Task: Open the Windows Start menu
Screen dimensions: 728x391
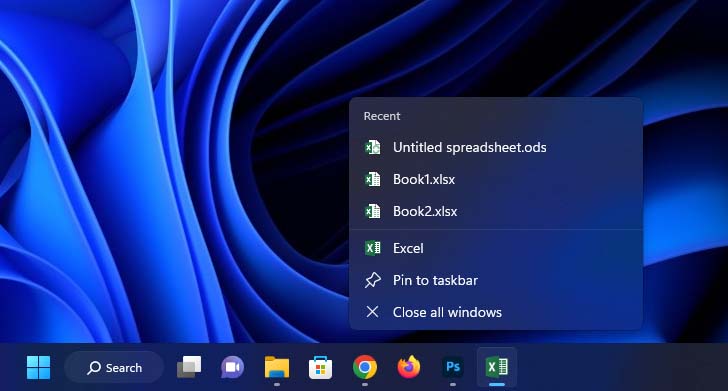Action: point(39,367)
